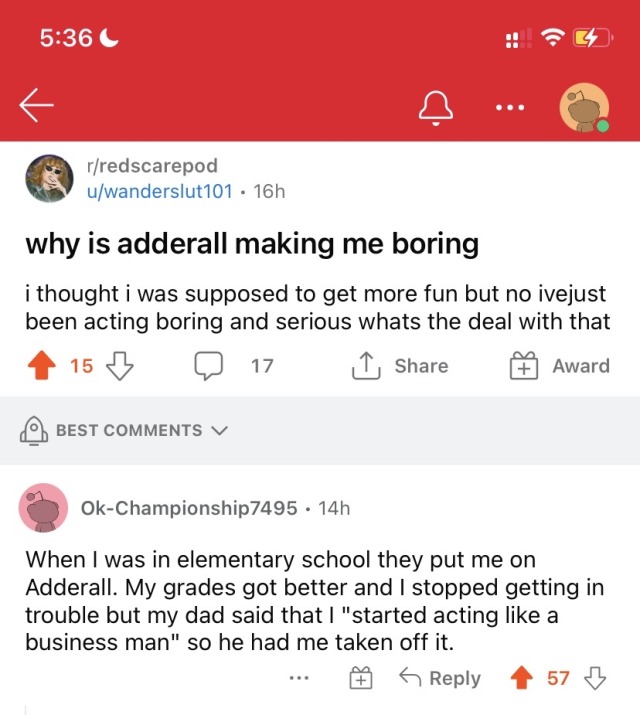This screenshot has width=640, height=715.
Task: Tap the commenter's pink avatar
Action: coord(43,508)
